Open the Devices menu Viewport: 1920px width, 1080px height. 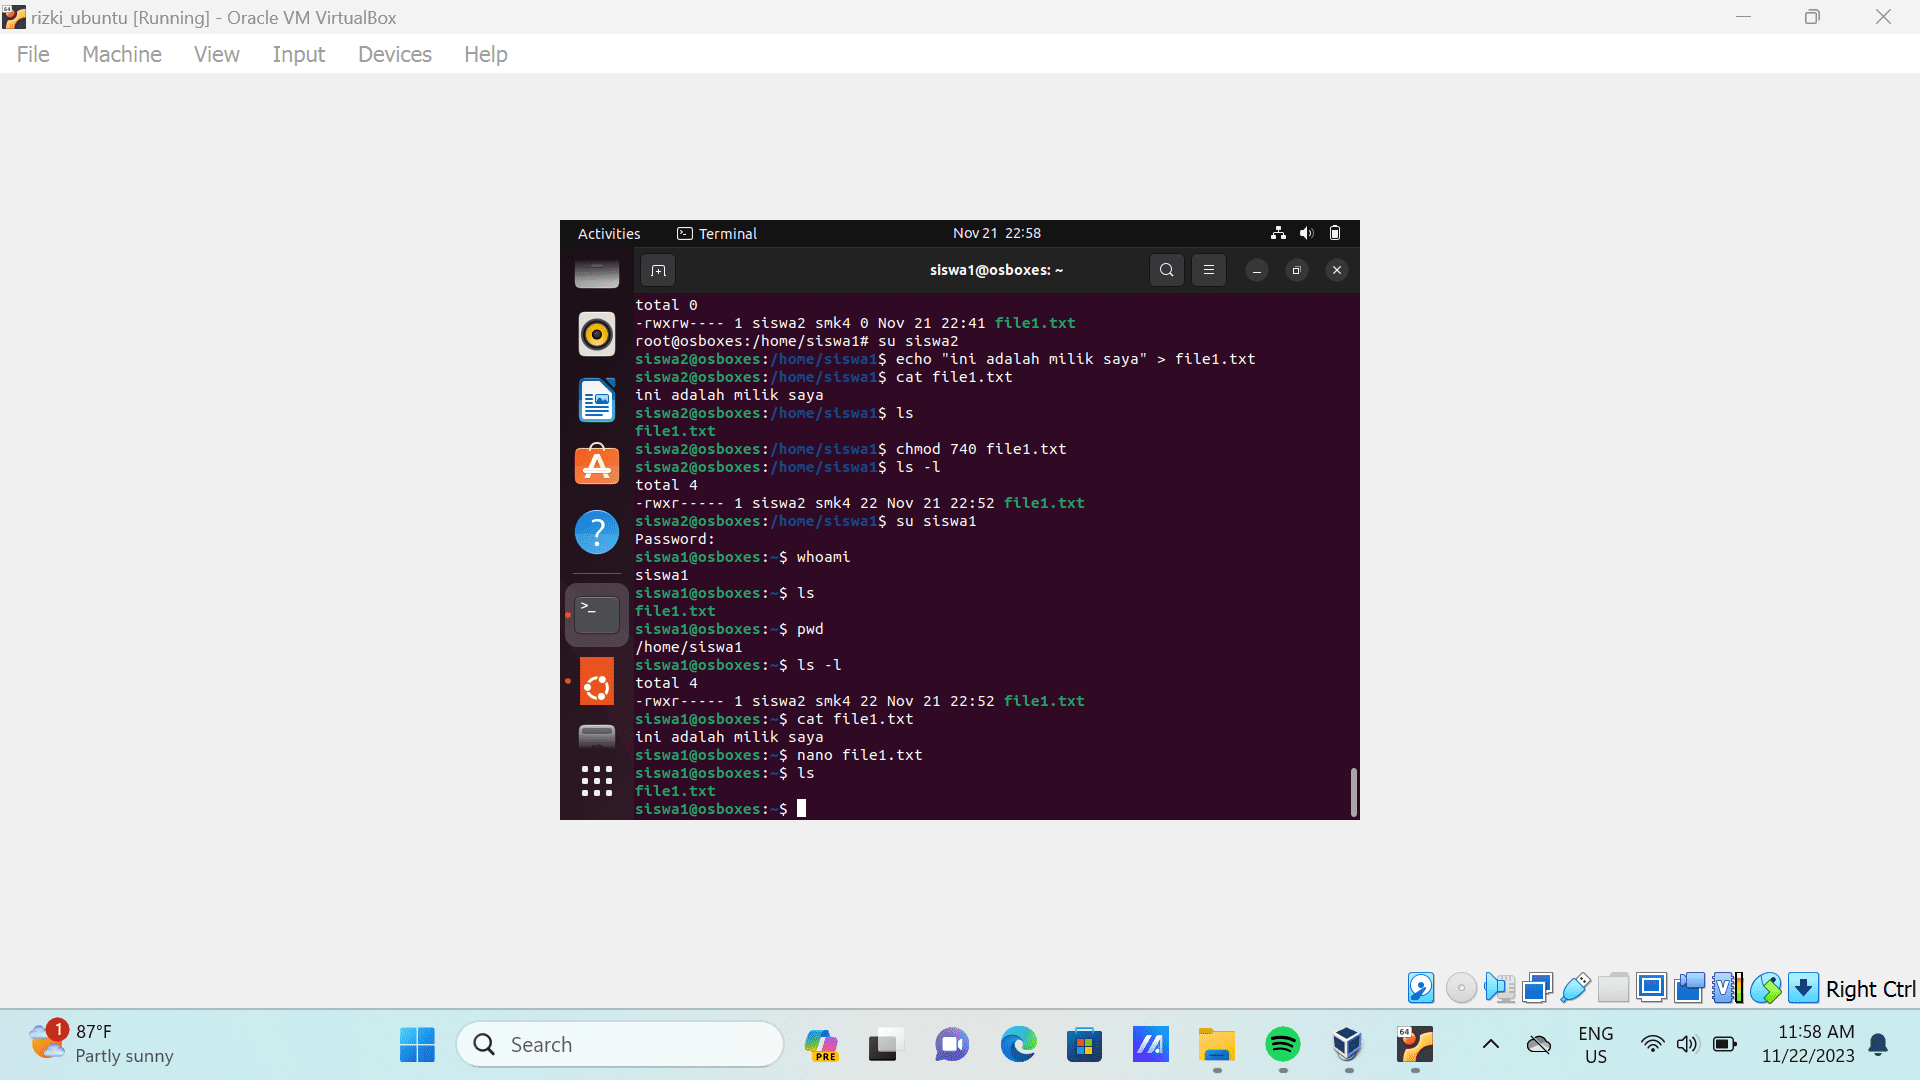[x=395, y=54]
